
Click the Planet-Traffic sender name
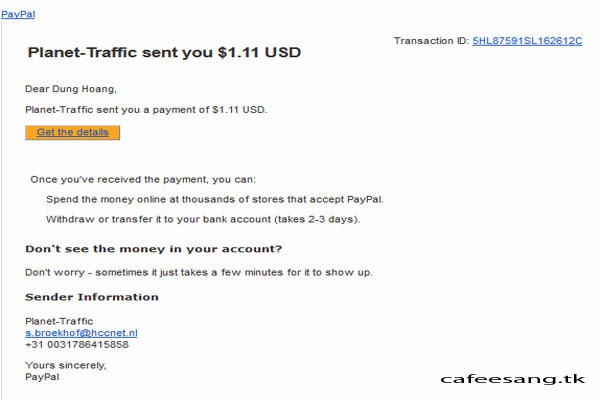coord(59,321)
